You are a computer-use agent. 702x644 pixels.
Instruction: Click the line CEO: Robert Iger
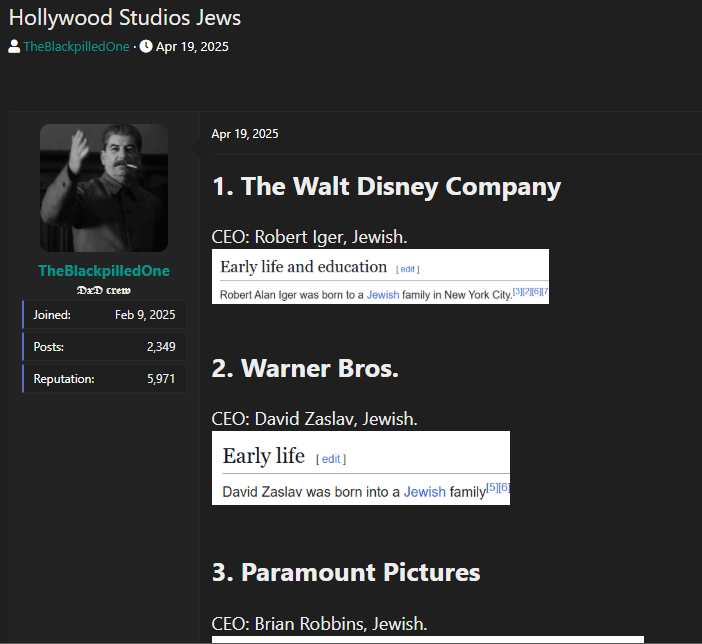309,237
